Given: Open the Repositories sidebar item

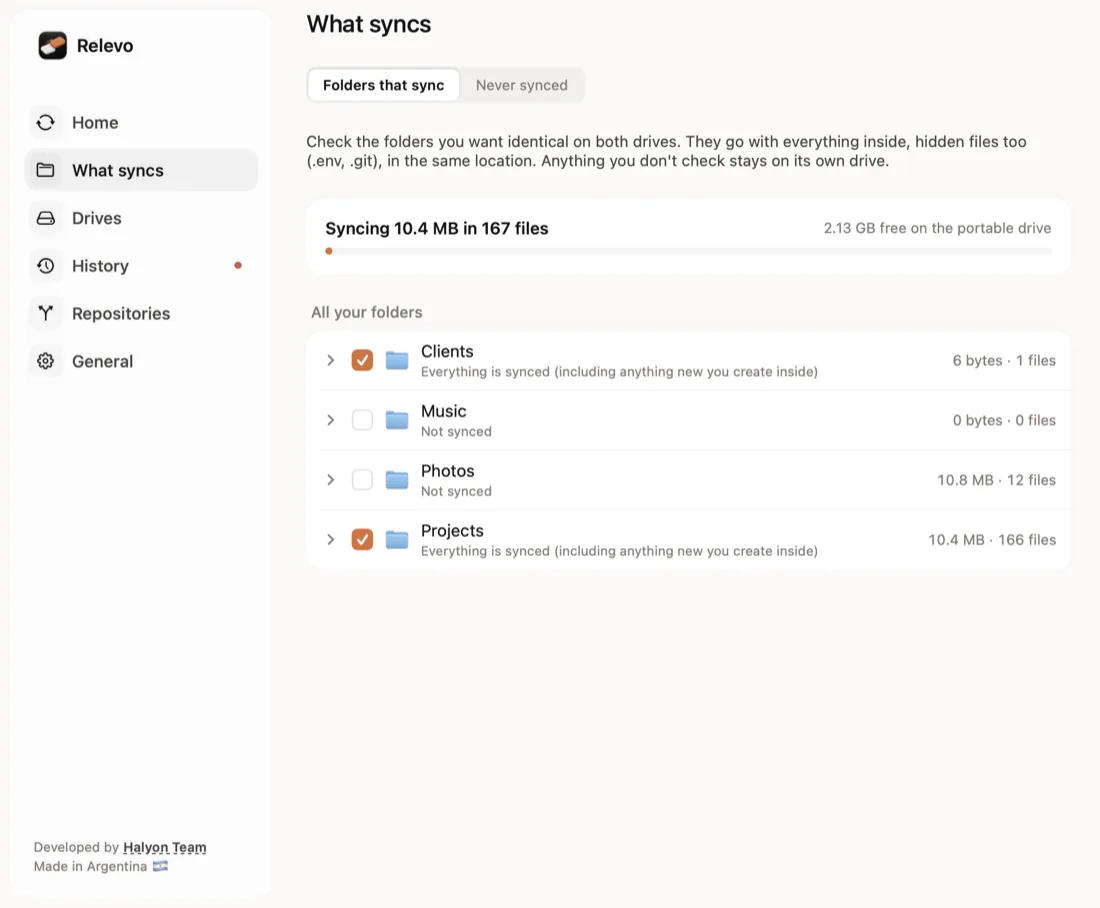Looking at the screenshot, I should pos(141,314).
